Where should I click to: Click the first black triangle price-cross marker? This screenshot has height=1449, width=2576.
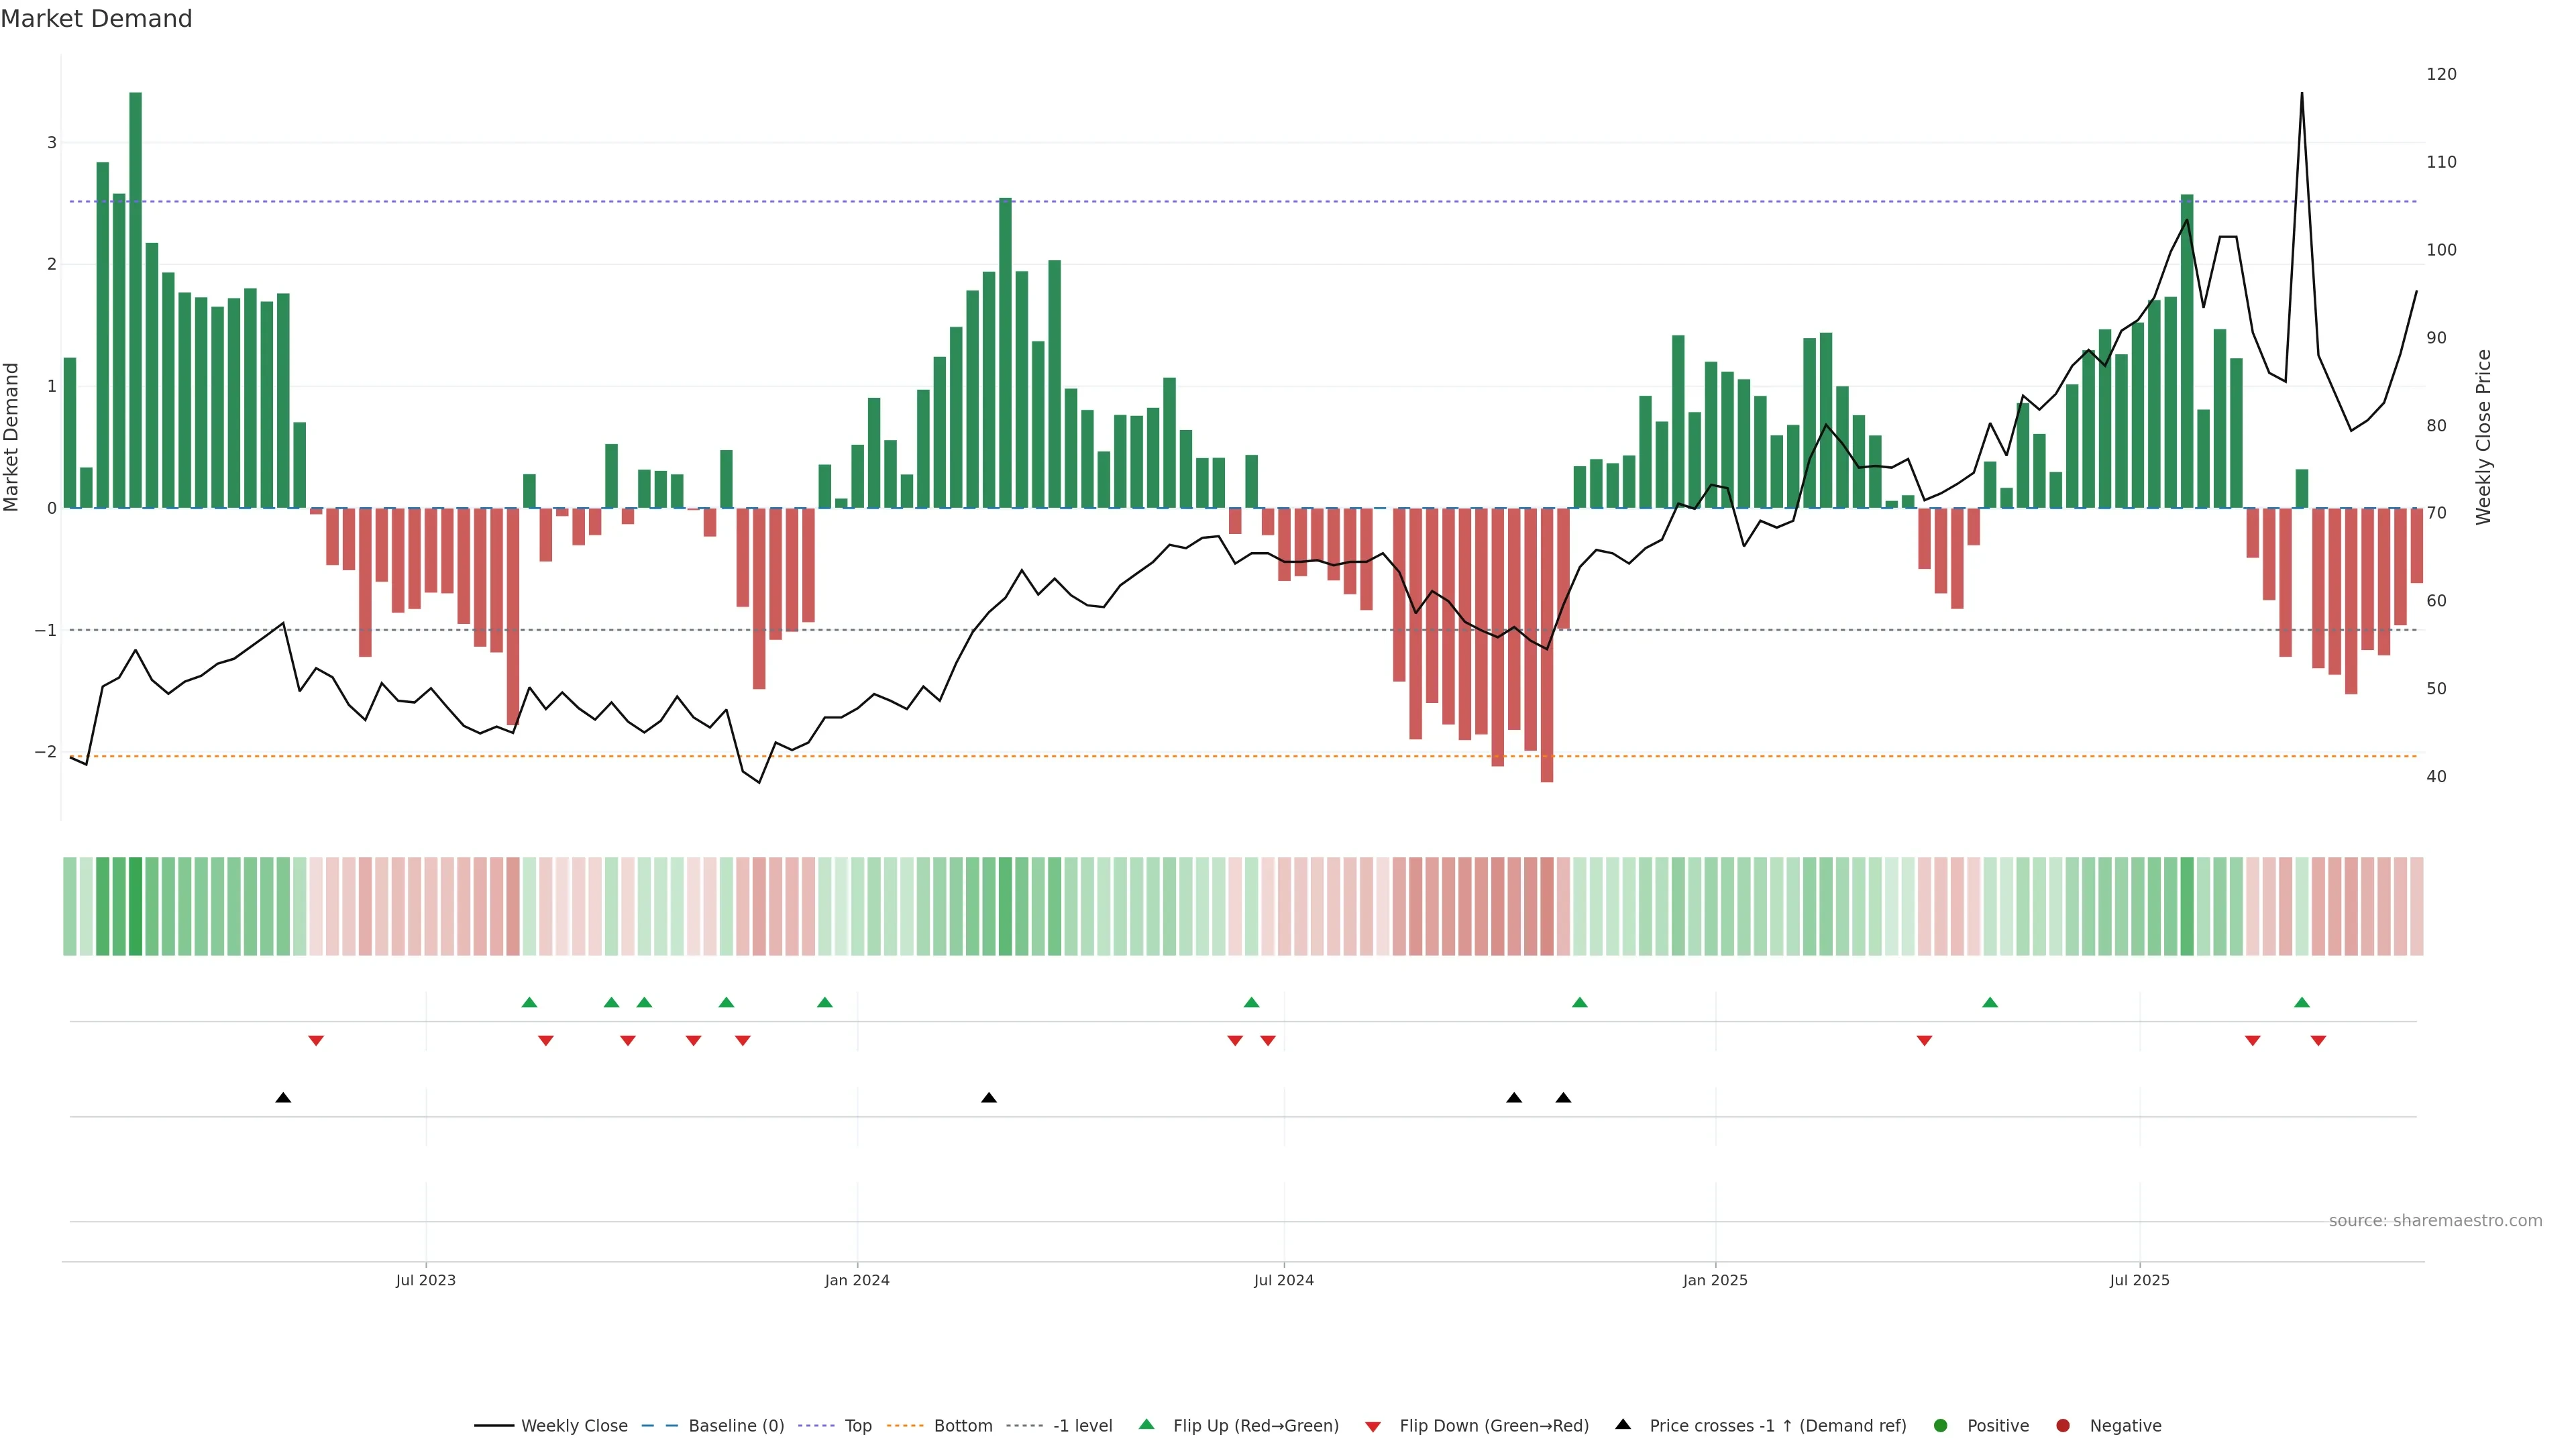click(x=283, y=1098)
